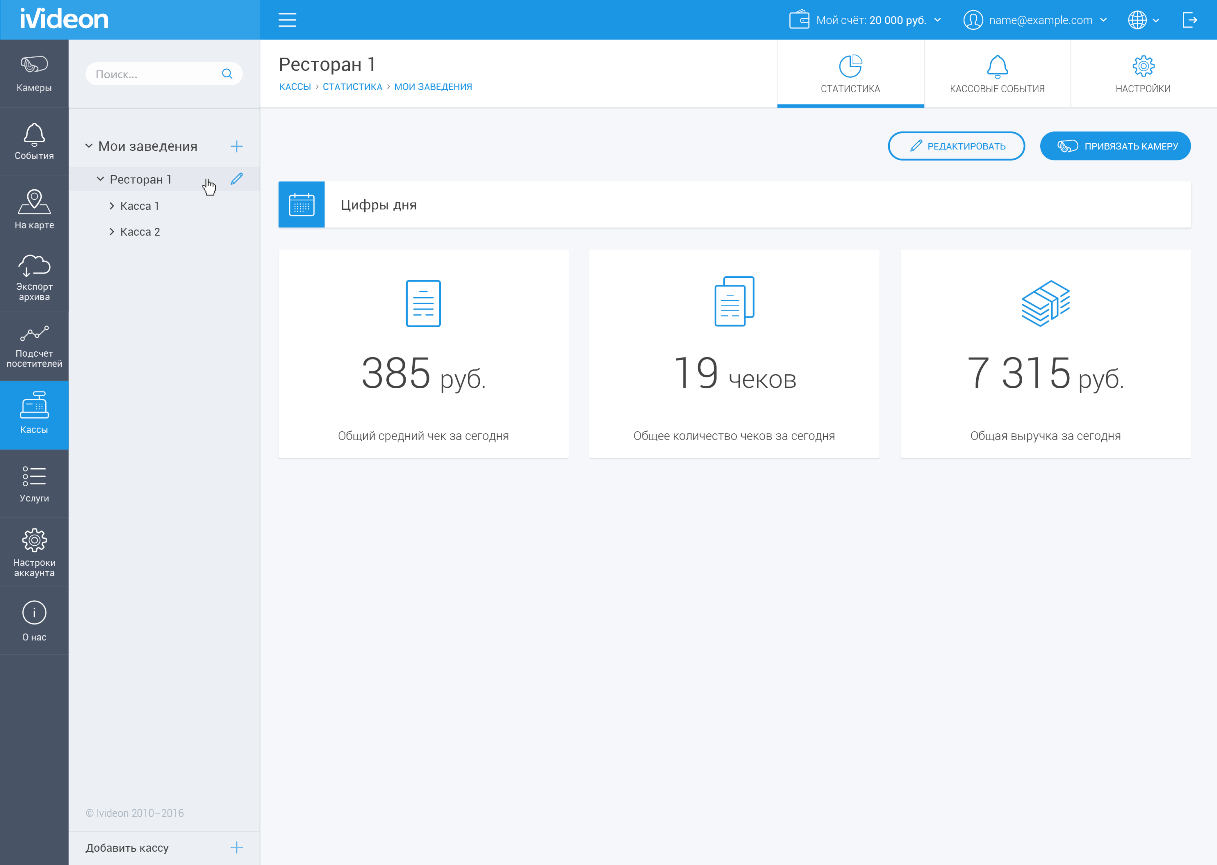
Task: Click the 385 руб. value
Action: coord(423,374)
